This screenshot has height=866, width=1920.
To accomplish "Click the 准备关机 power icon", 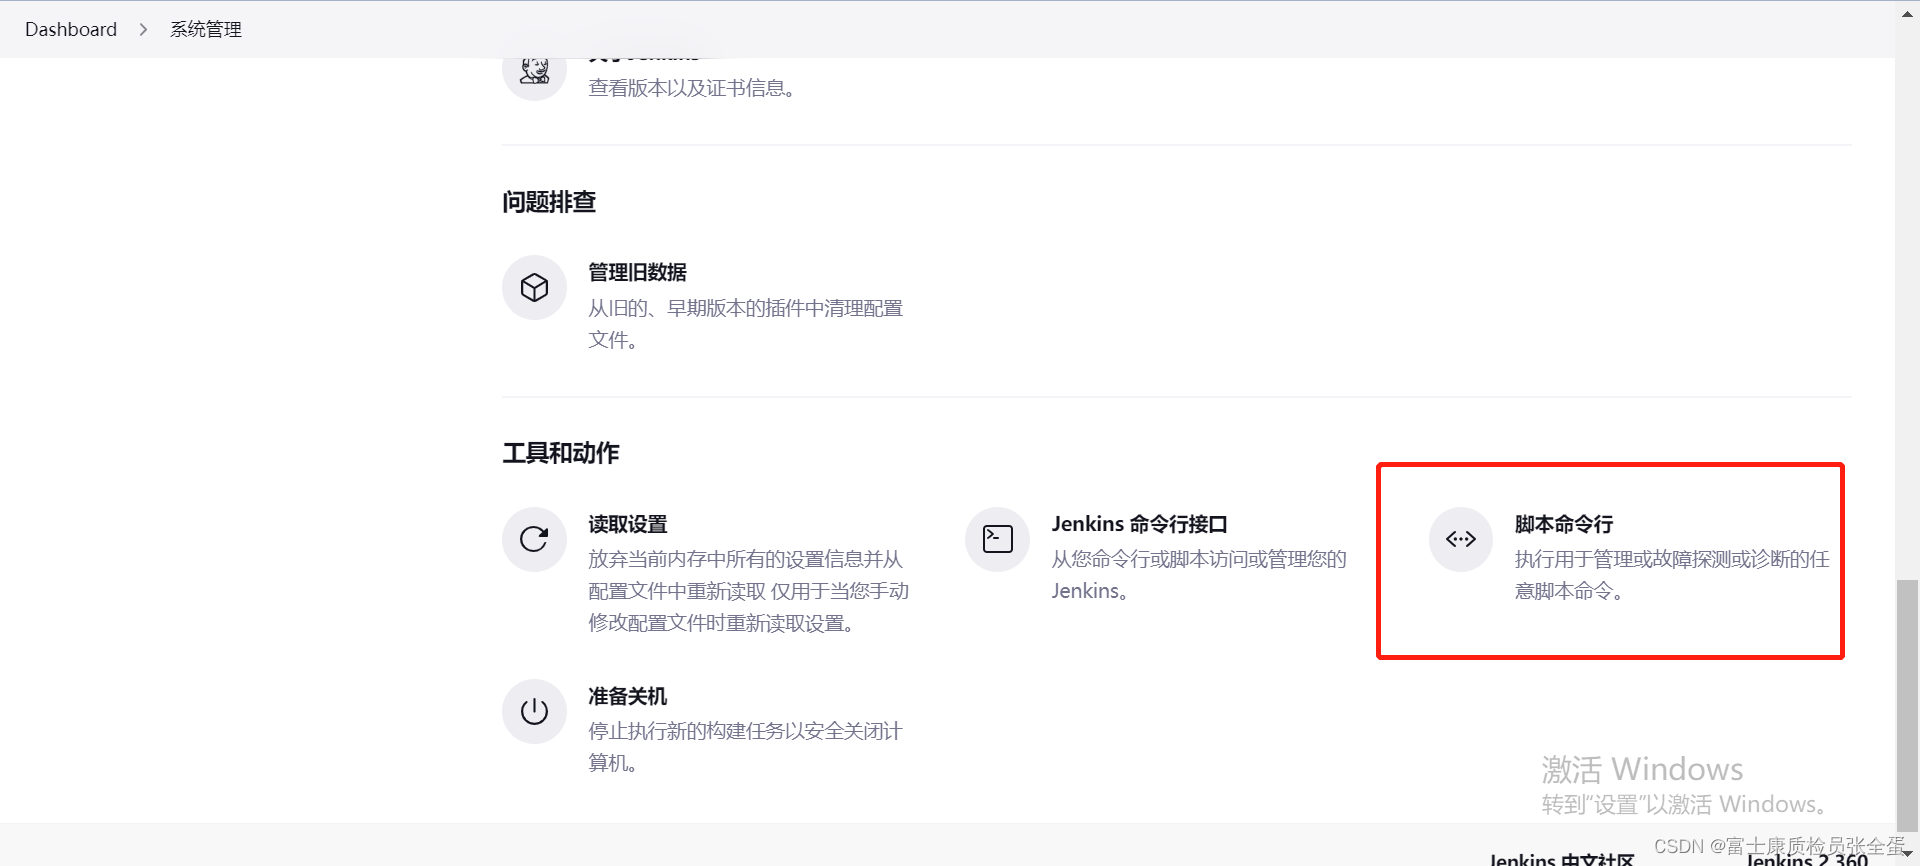I will coord(534,711).
